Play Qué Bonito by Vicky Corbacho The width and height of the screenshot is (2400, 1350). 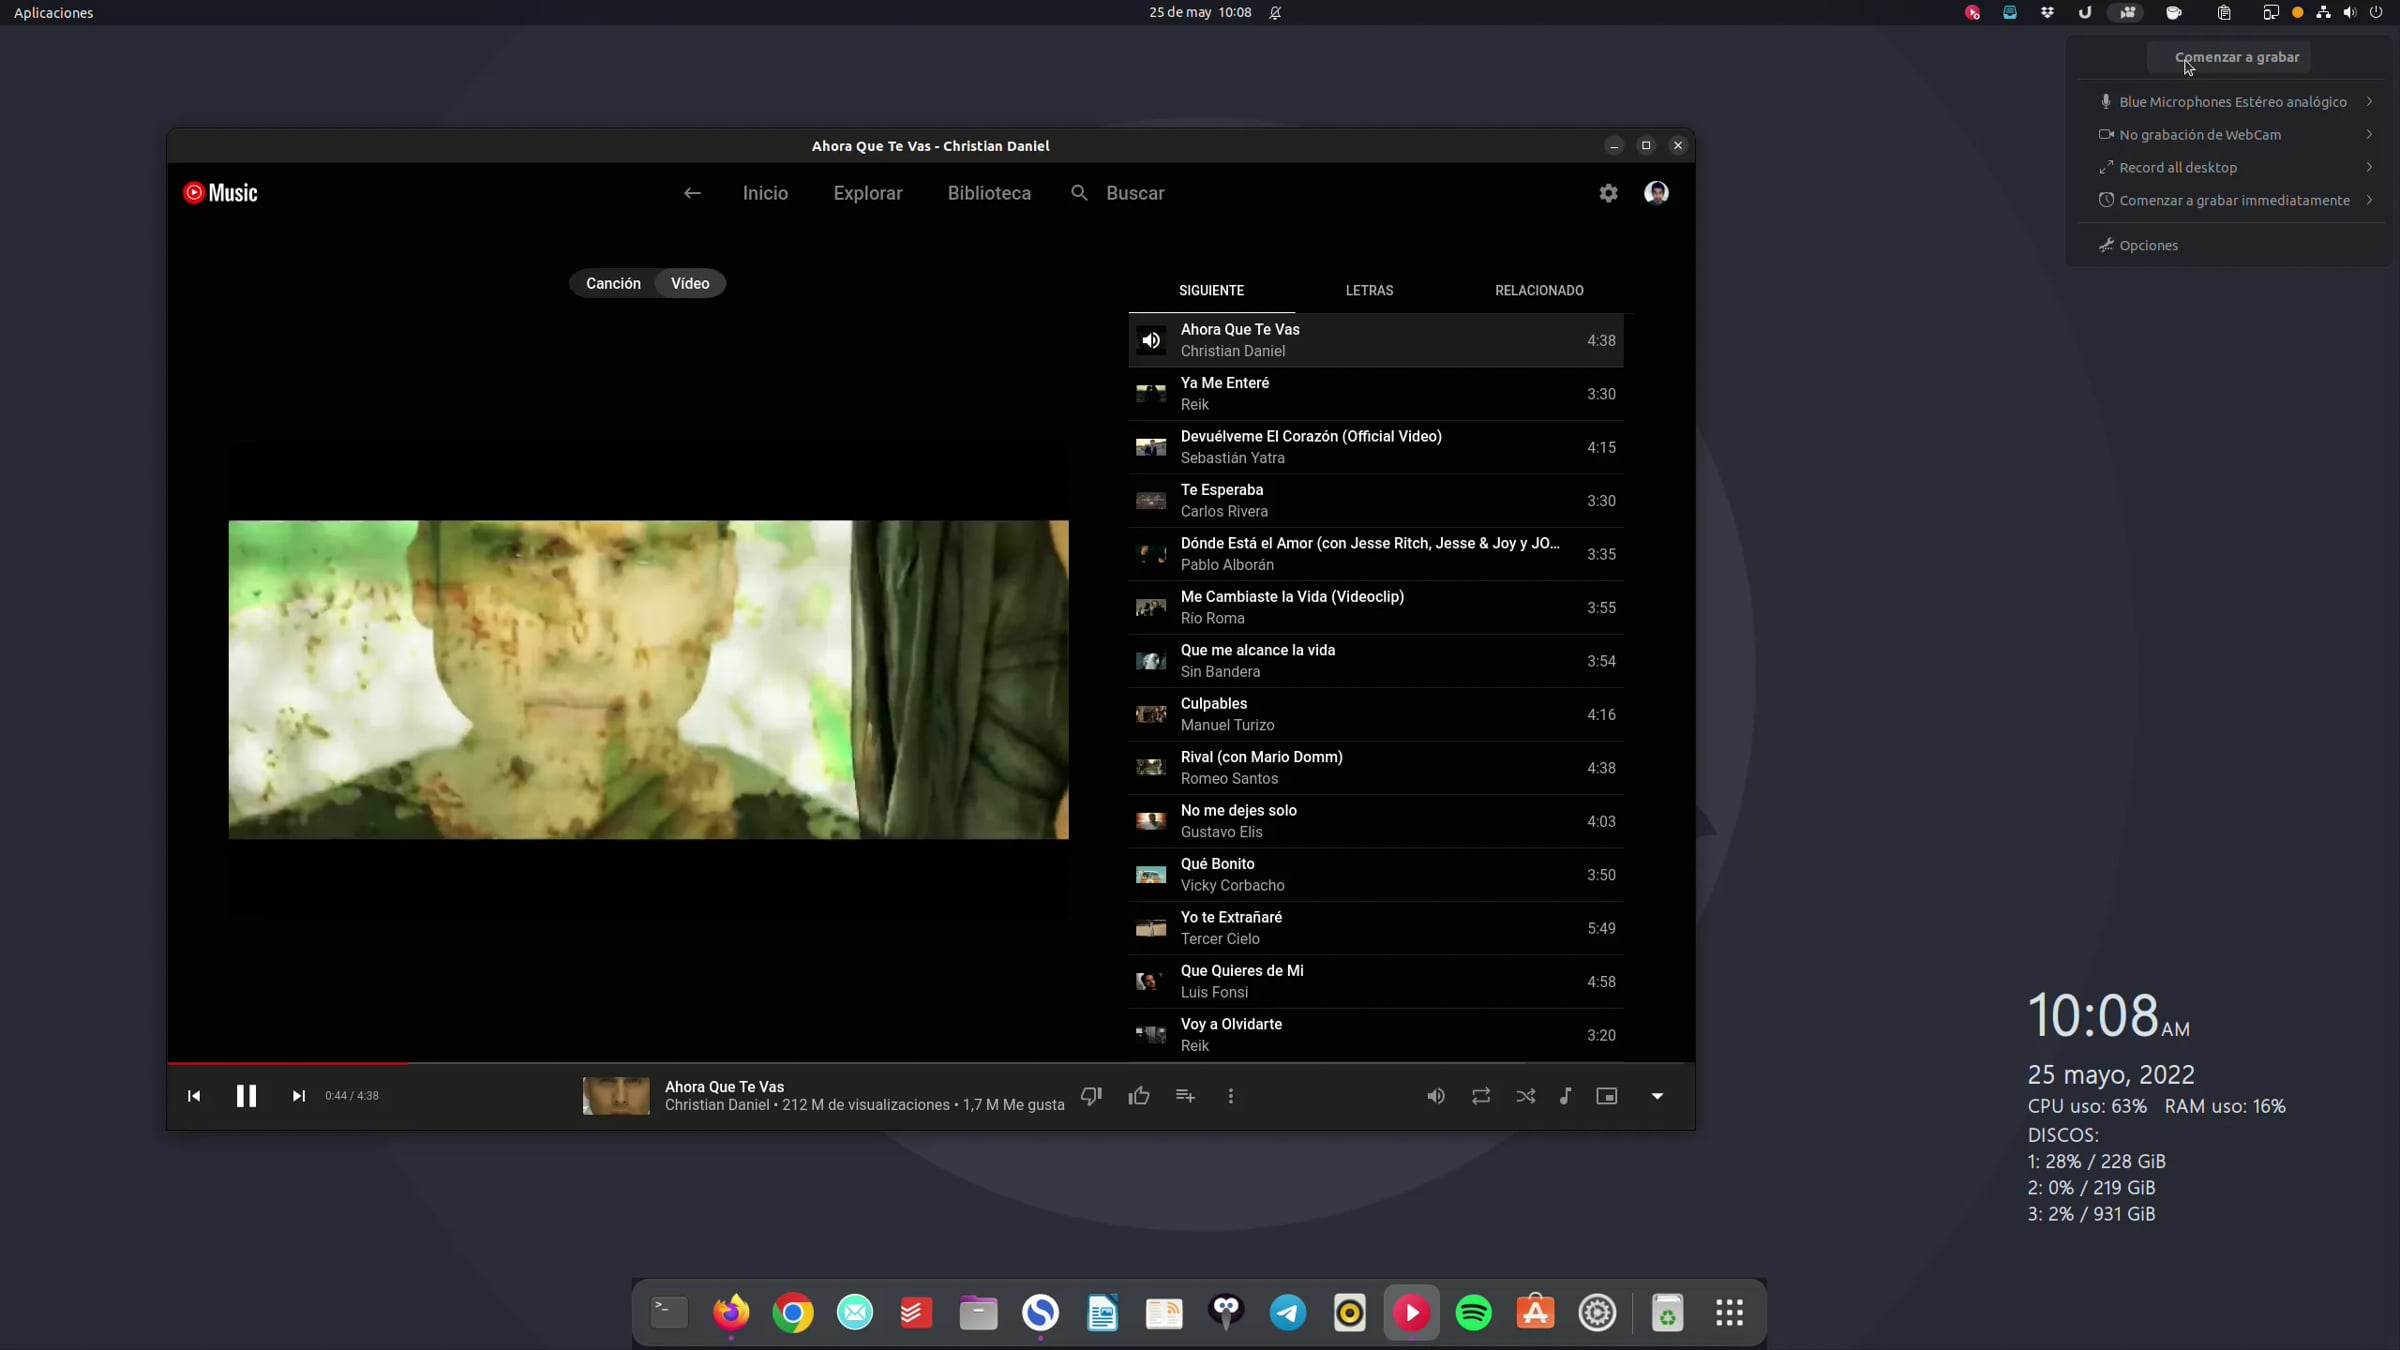[x=1376, y=875]
